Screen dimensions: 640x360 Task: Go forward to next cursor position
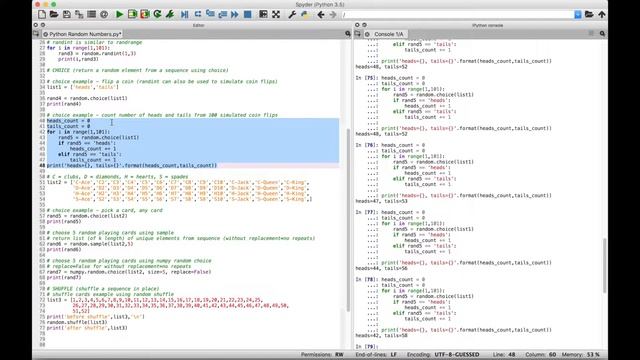tap(333, 14)
